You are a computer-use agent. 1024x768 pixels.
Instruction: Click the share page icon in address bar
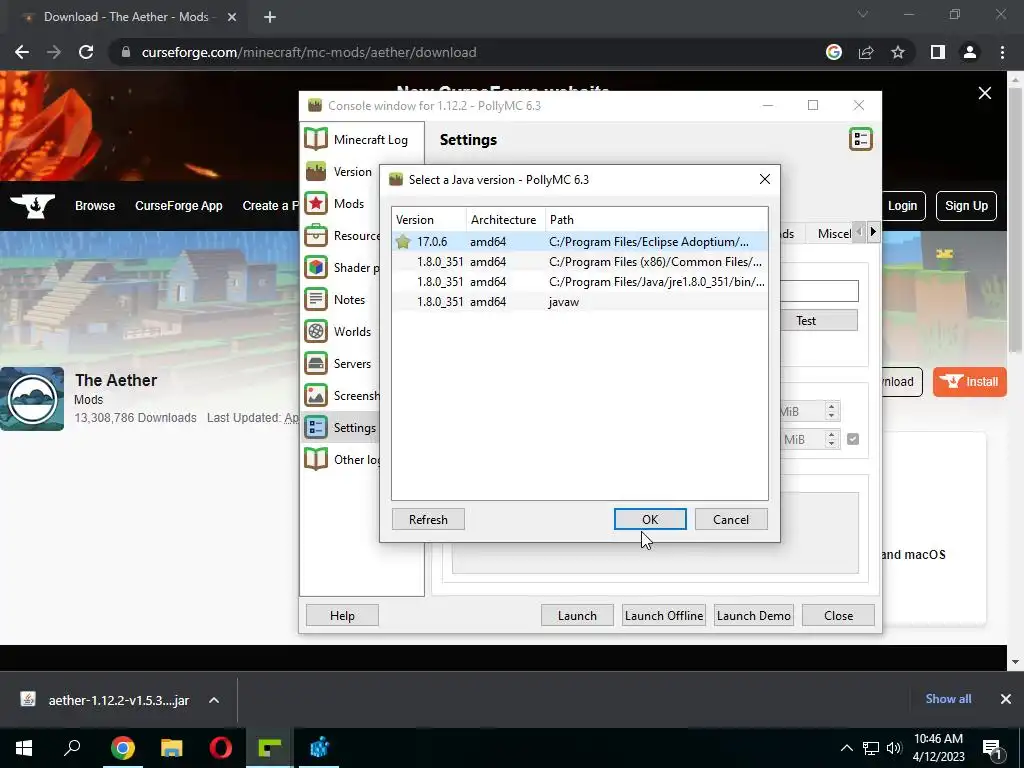tap(866, 52)
